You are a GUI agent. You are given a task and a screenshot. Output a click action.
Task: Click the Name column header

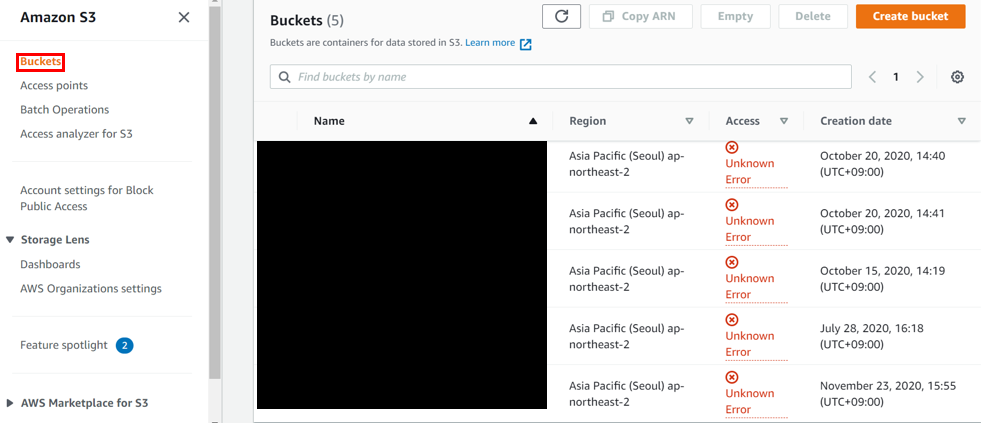tap(329, 121)
